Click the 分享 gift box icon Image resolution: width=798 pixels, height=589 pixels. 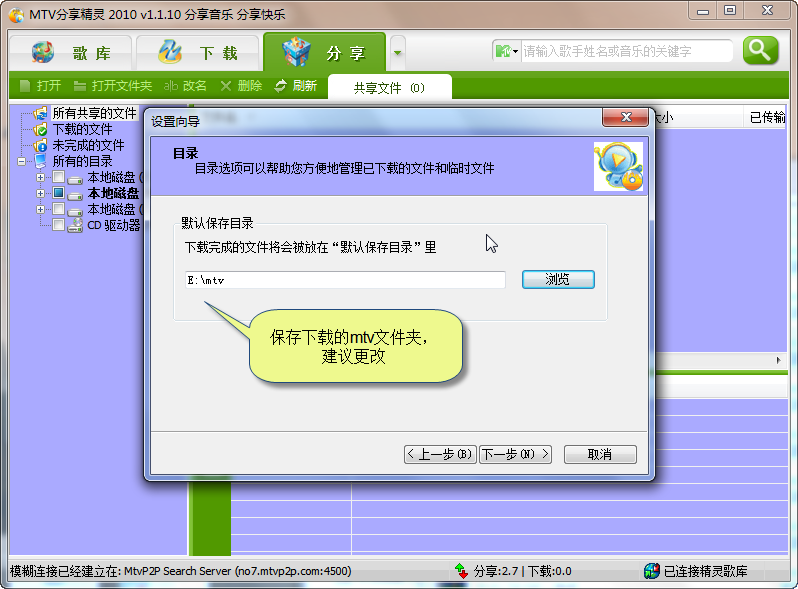[x=297, y=51]
